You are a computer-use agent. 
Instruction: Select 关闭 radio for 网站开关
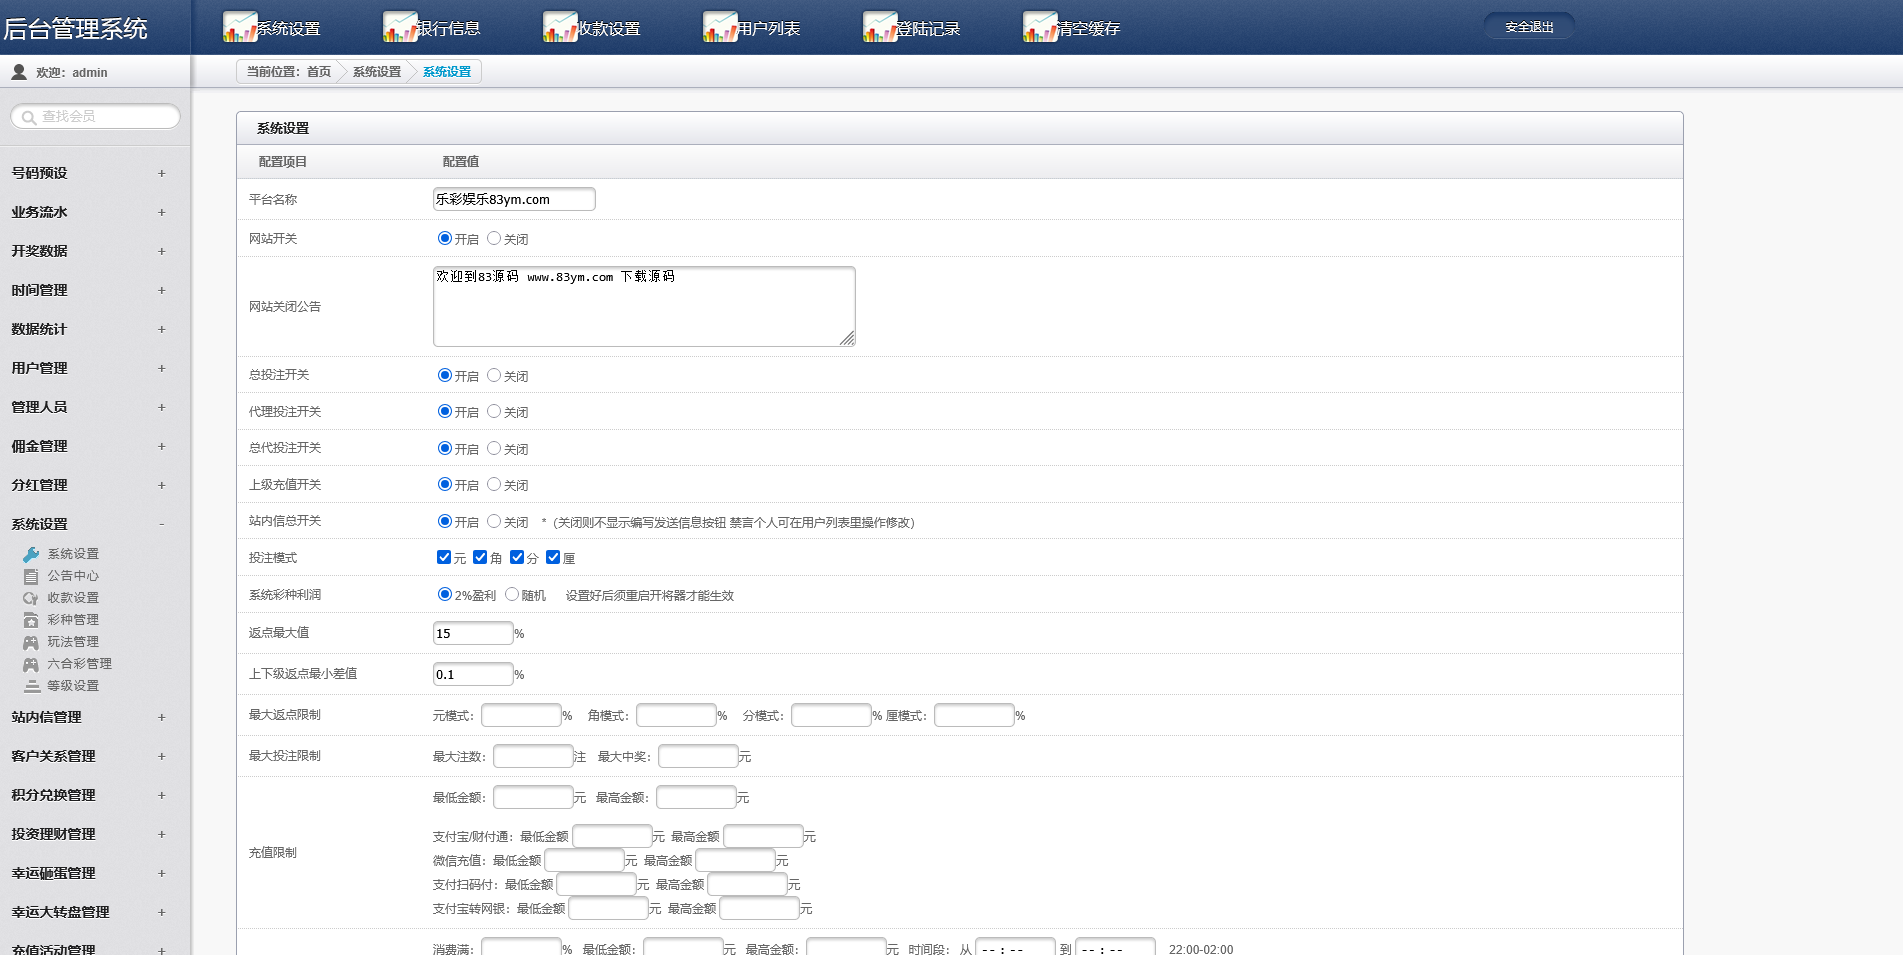tap(494, 238)
